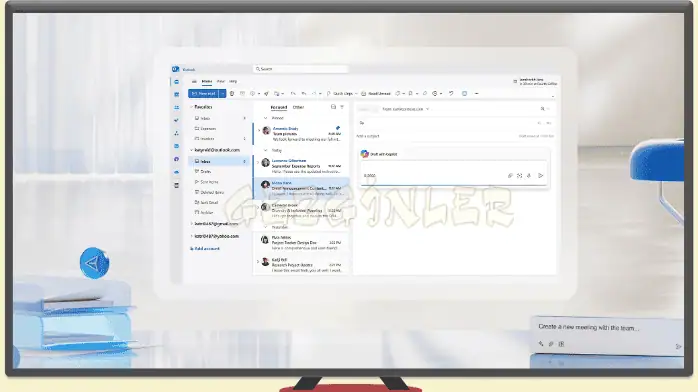The width and height of the screenshot is (698, 392).
Task: Open the OneDrive cloud icon in the app rail
Action: pos(177,172)
